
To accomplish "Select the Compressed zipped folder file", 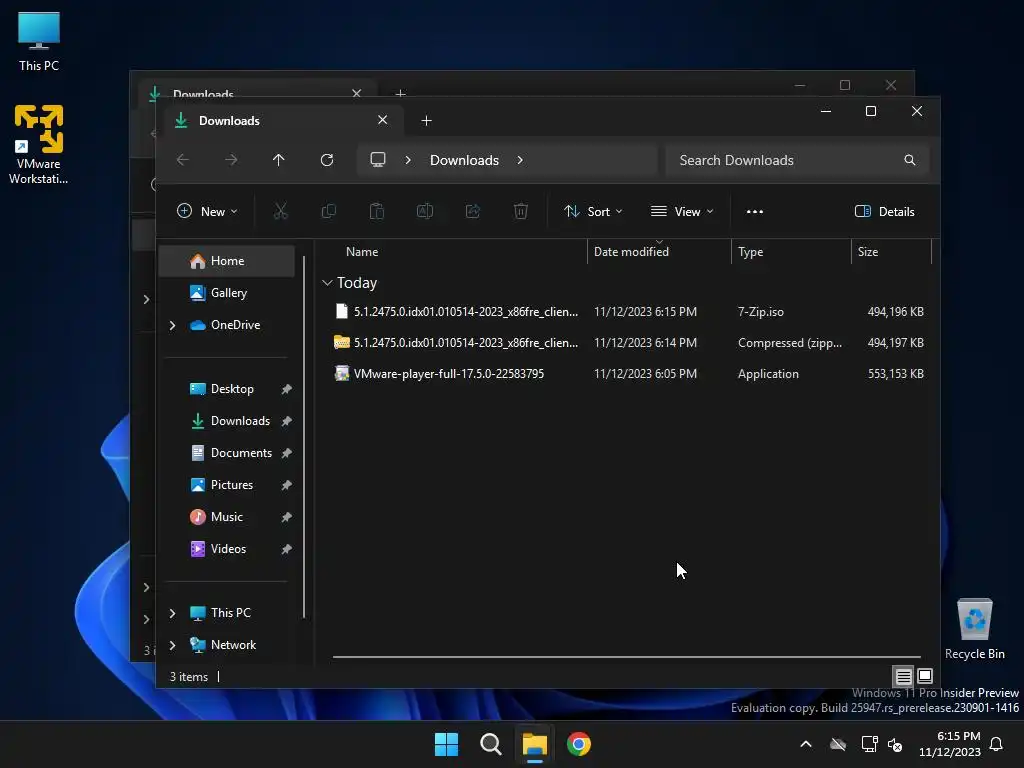I will tap(627, 343).
